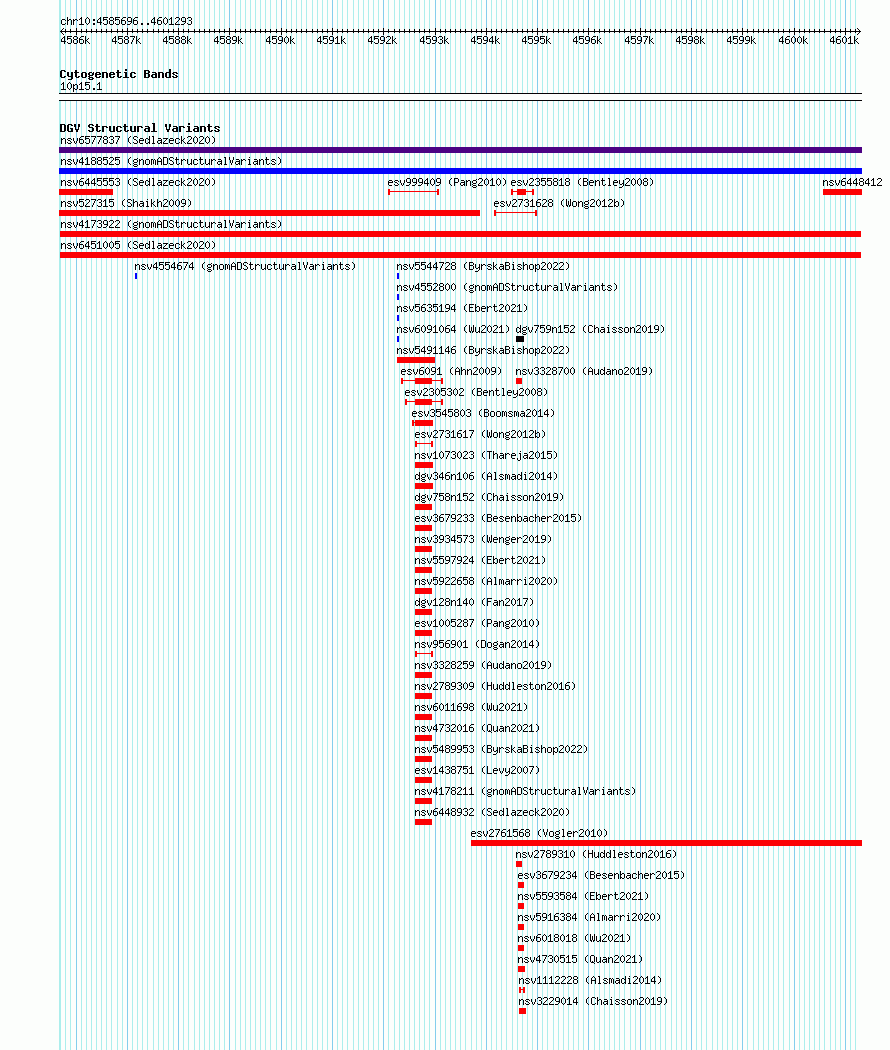Click esv2305302 (Bentley2008) label
890x1050 pixels.
[x=476, y=392]
